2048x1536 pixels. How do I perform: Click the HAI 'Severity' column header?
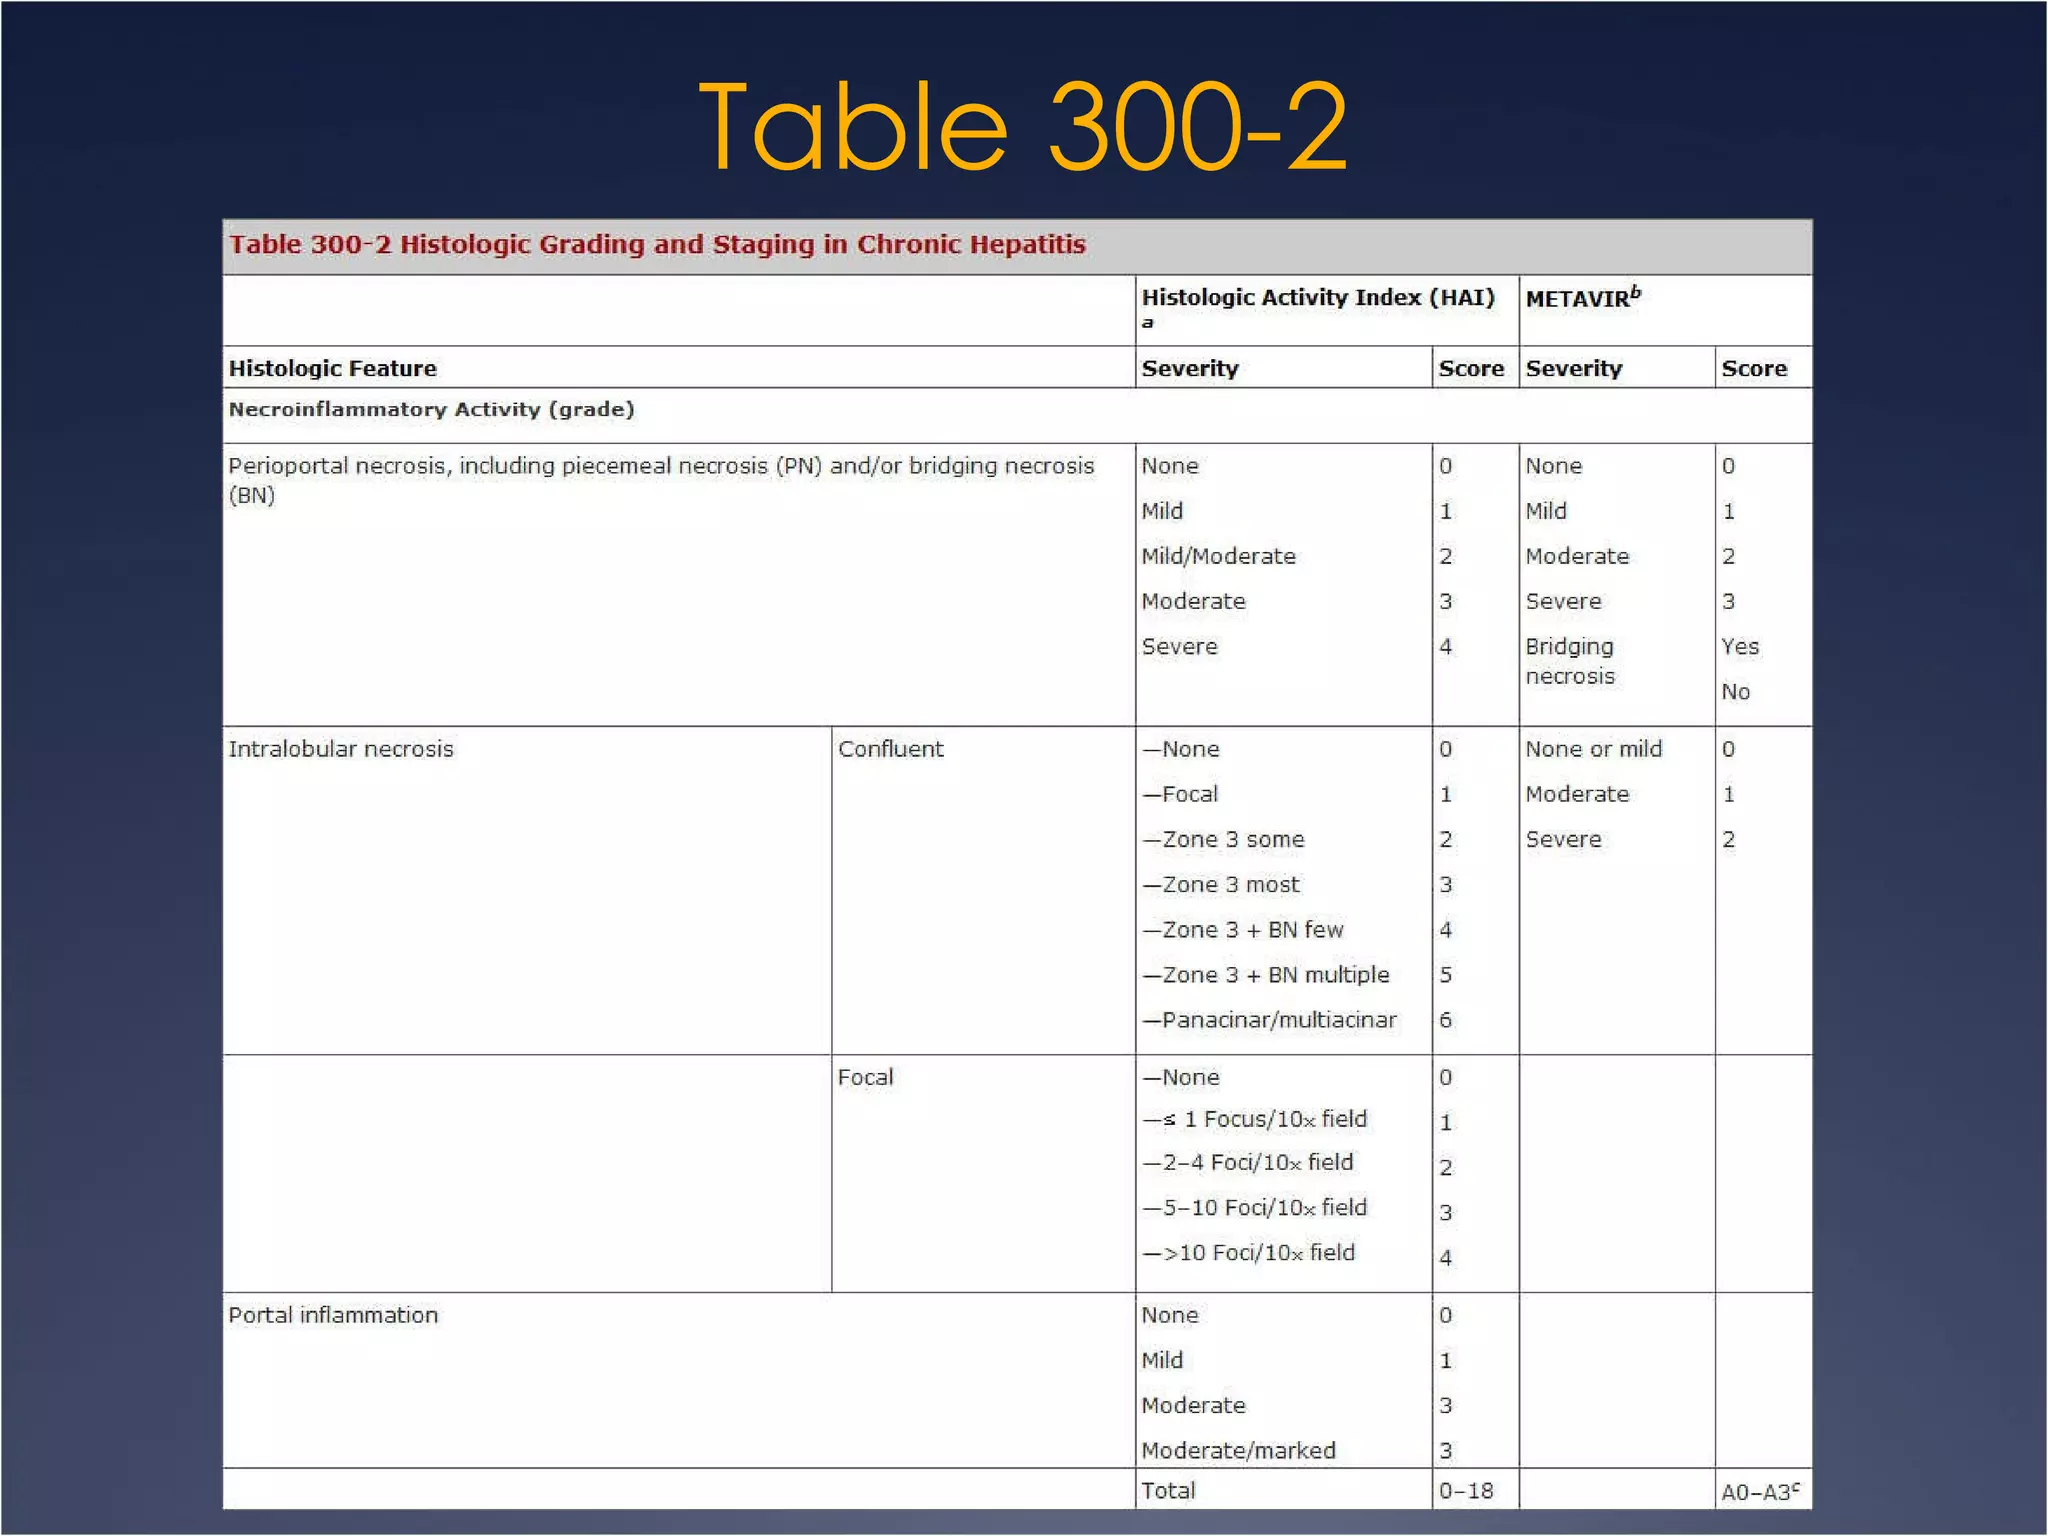click(1190, 368)
